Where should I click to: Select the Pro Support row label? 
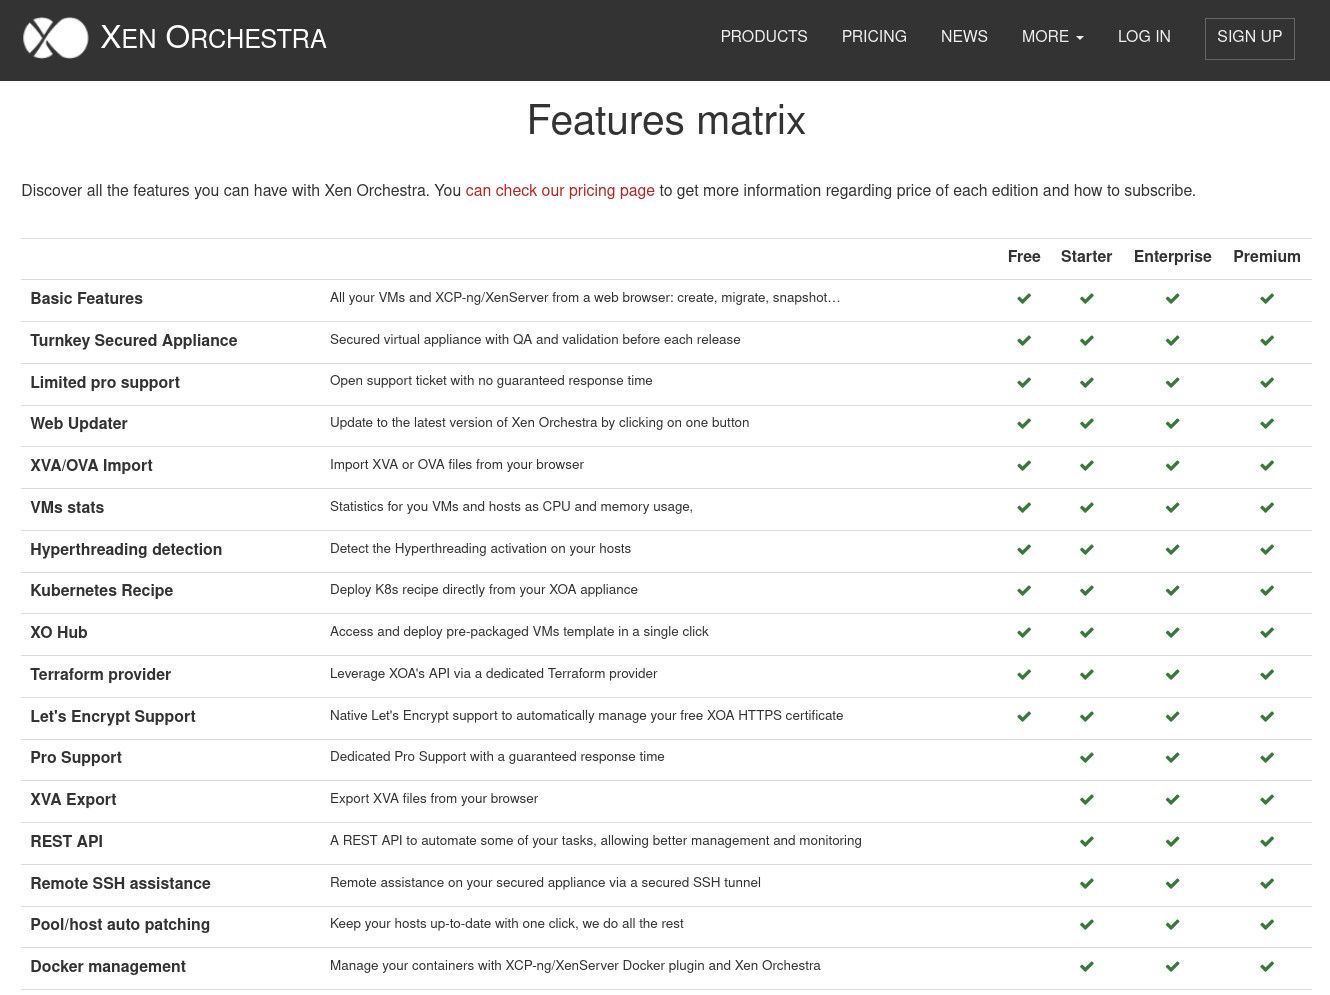[76, 758]
